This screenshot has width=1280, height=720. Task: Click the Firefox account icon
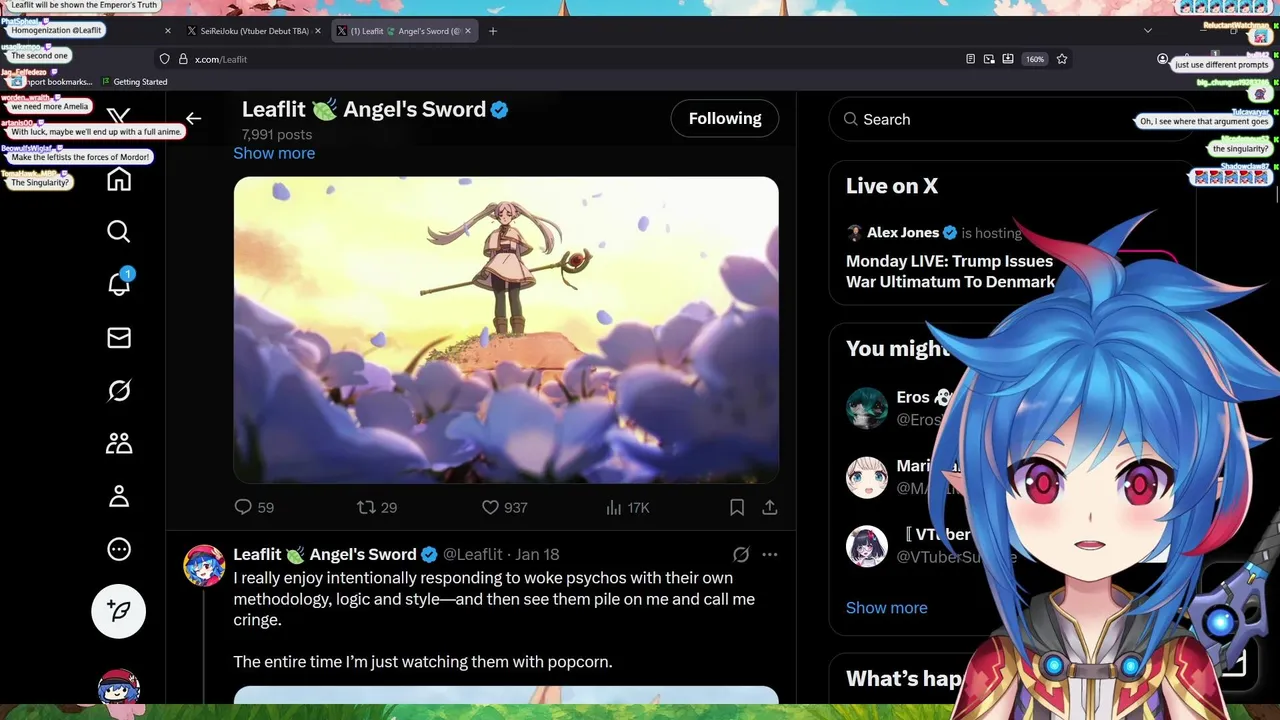coord(1162,59)
